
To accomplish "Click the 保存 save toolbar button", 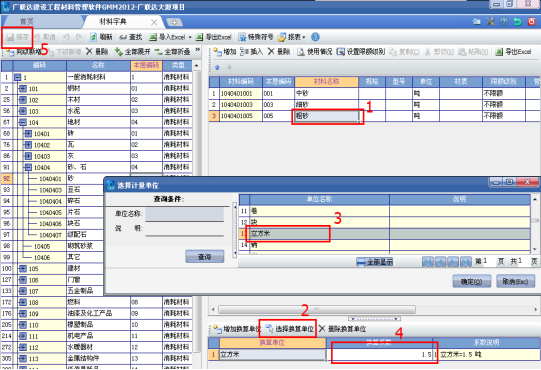I will click(x=18, y=37).
